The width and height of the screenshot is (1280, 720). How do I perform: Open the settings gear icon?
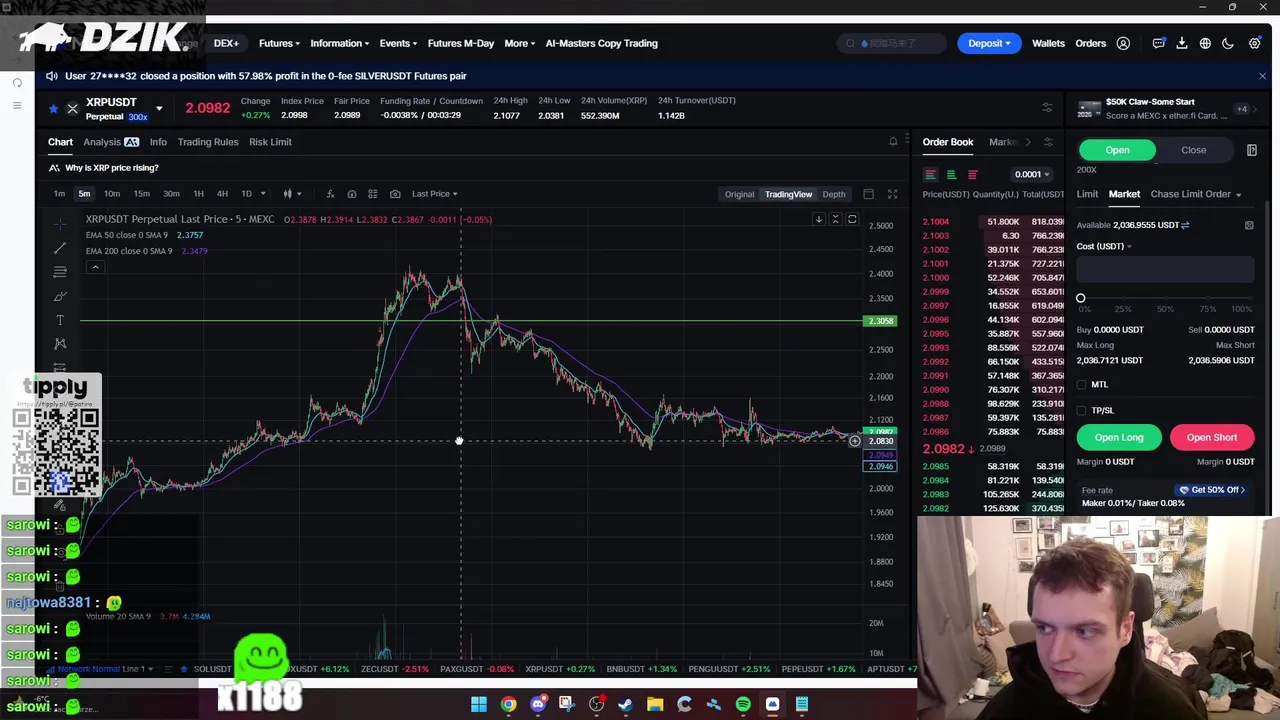1254,43
